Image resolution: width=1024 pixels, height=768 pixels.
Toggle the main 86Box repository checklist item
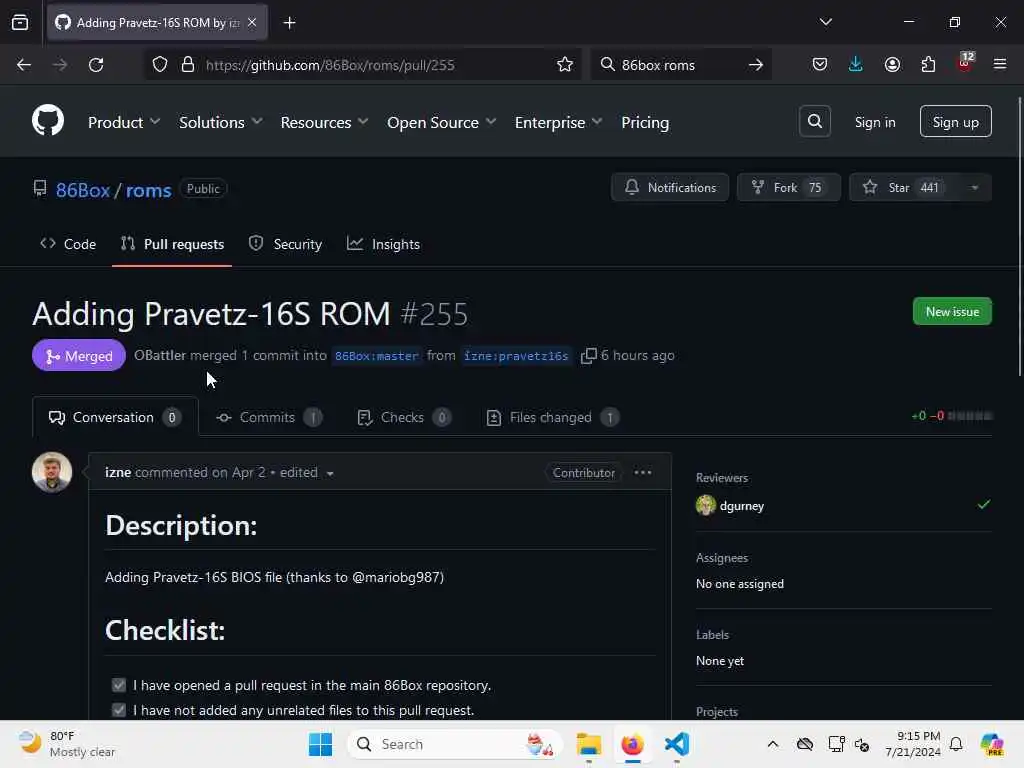click(x=118, y=685)
